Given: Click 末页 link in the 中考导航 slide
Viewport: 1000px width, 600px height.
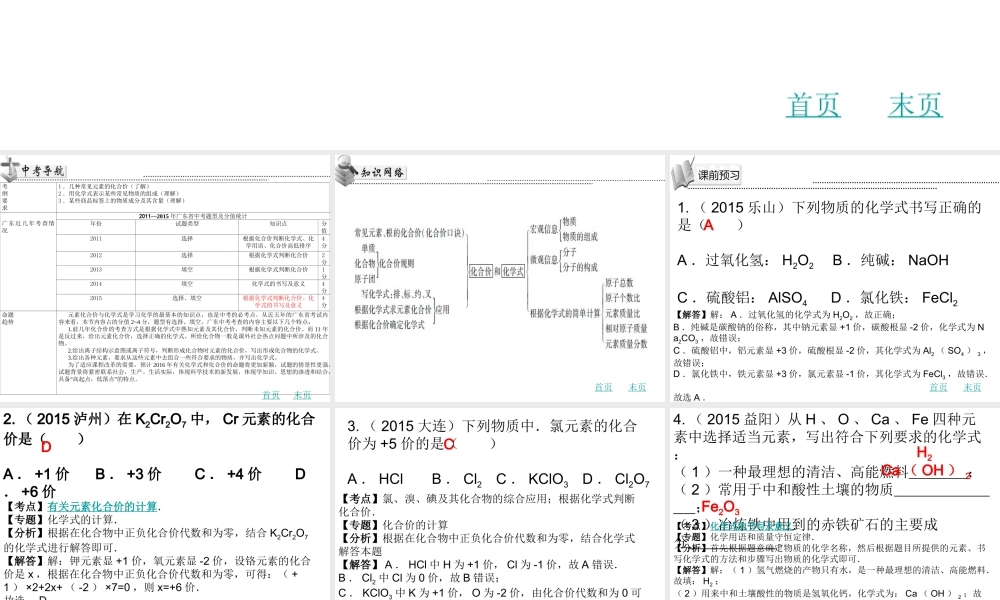Looking at the screenshot, I should 302,395.
